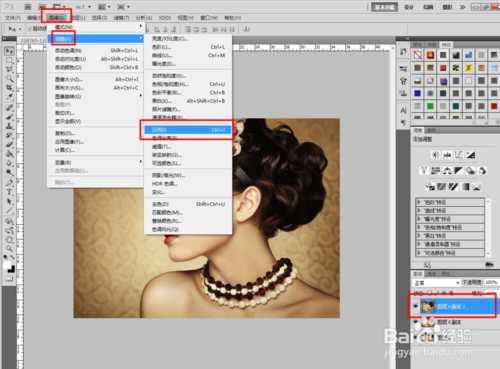Add a Black & White adjustment icon

458,171
